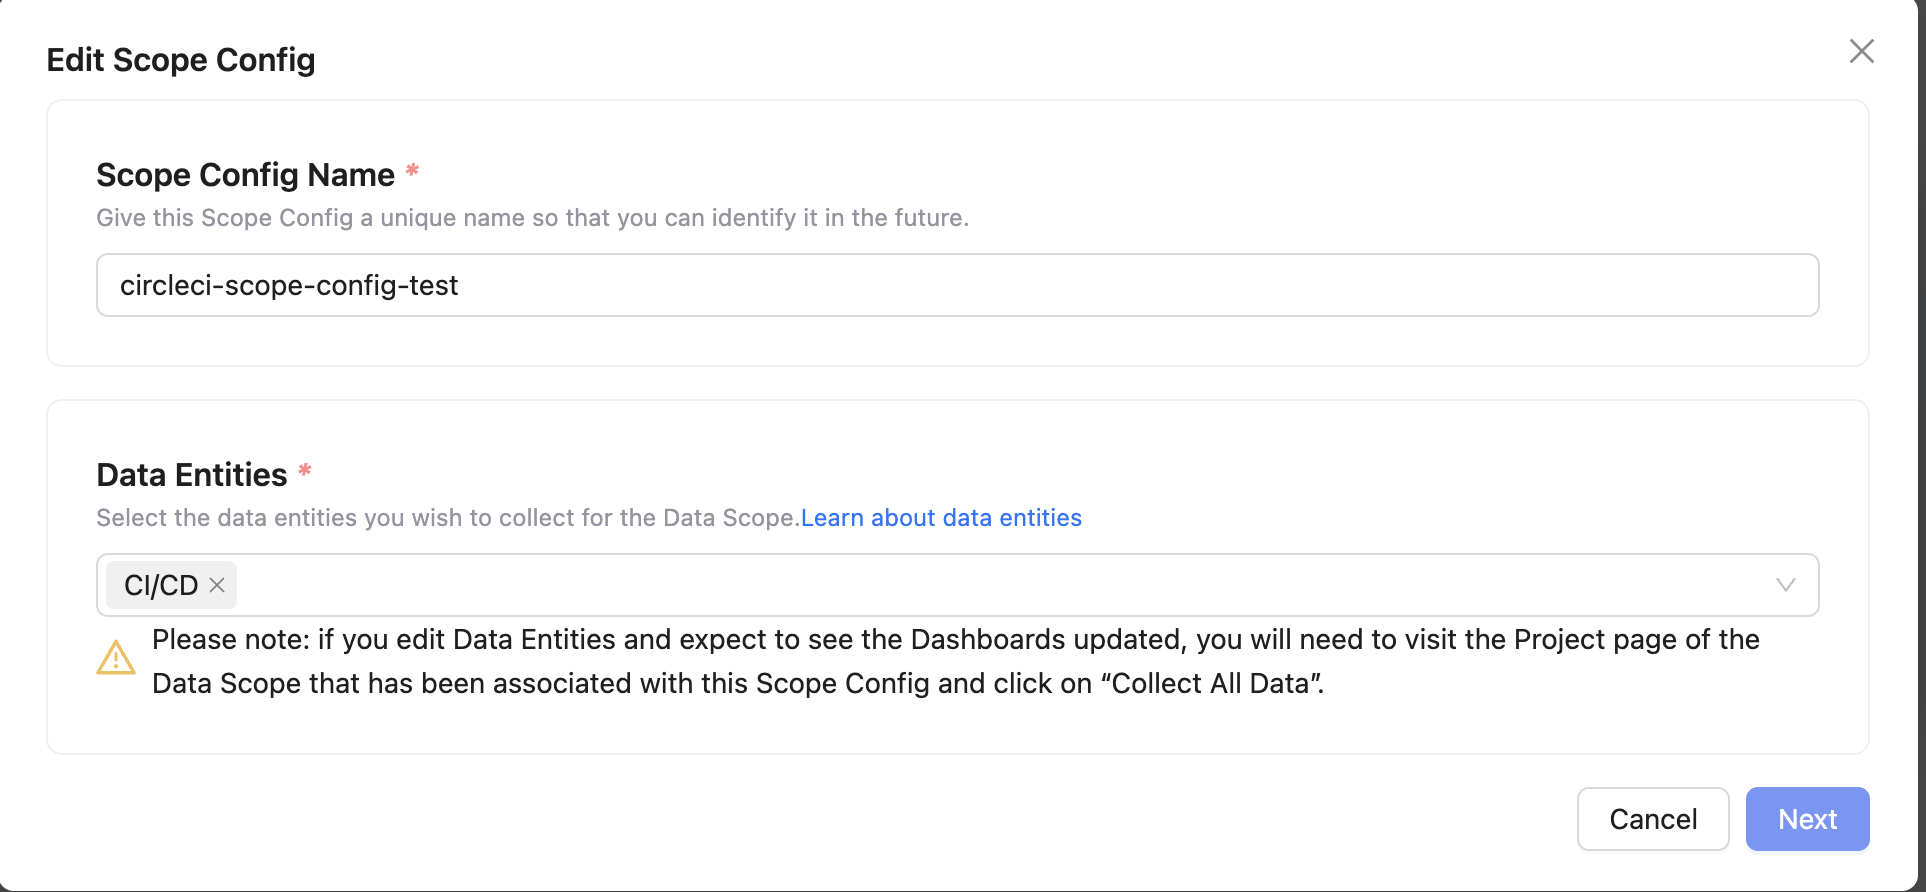This screenshot has width=1926, height=892.
Task: Click the Select the data entities description
Action: 447,518
